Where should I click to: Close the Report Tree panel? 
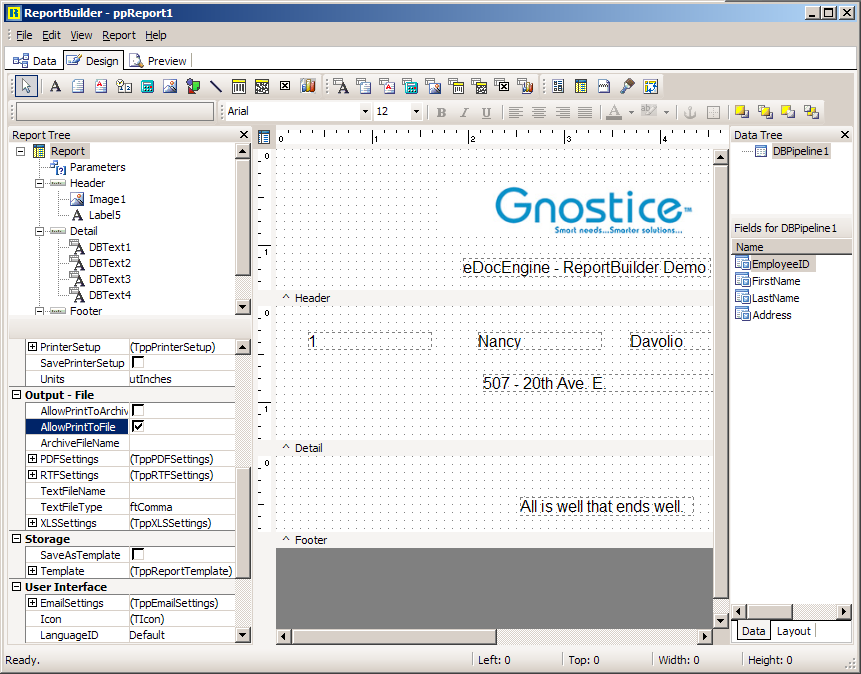click(x=244, y=135)
